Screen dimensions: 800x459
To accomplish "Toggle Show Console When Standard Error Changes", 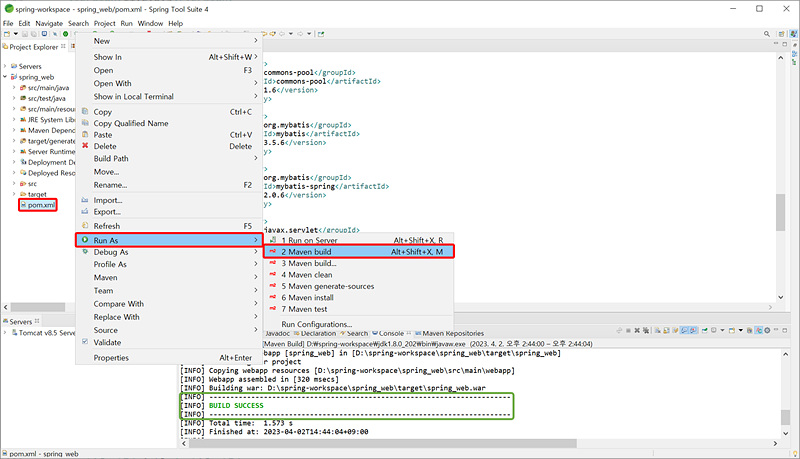I will [x=694, y=330].
